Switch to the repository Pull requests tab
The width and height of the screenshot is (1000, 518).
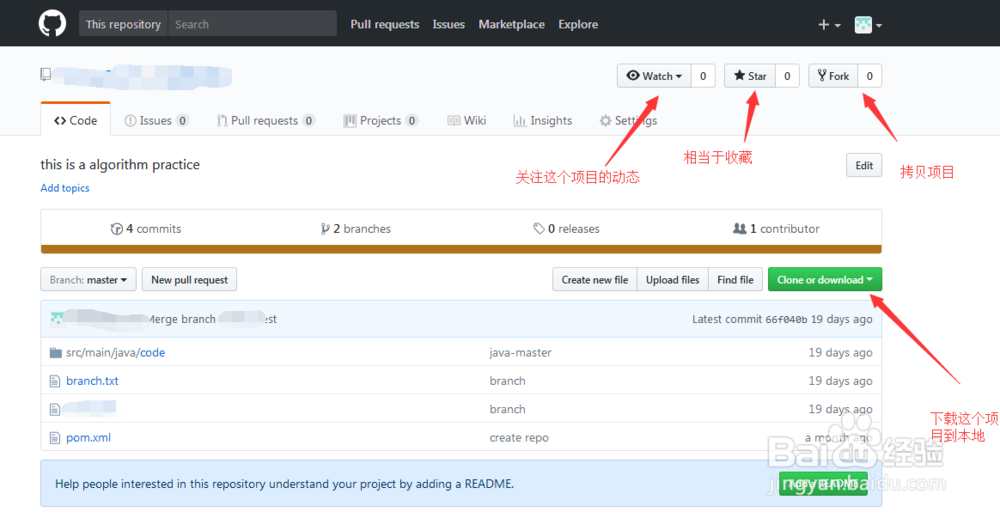click(x=266, y=121)
